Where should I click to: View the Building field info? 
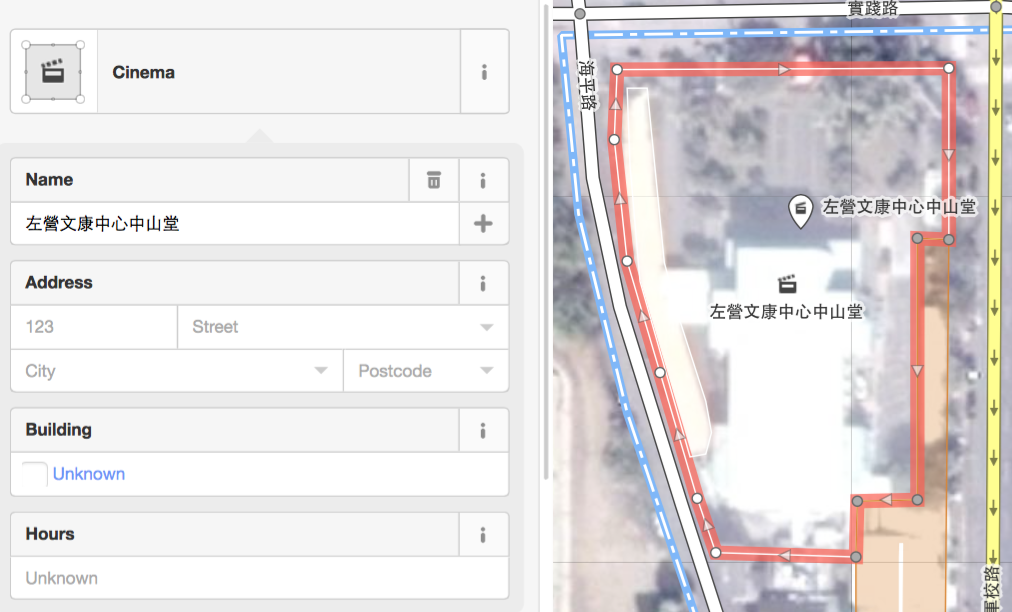coord(483,430)
